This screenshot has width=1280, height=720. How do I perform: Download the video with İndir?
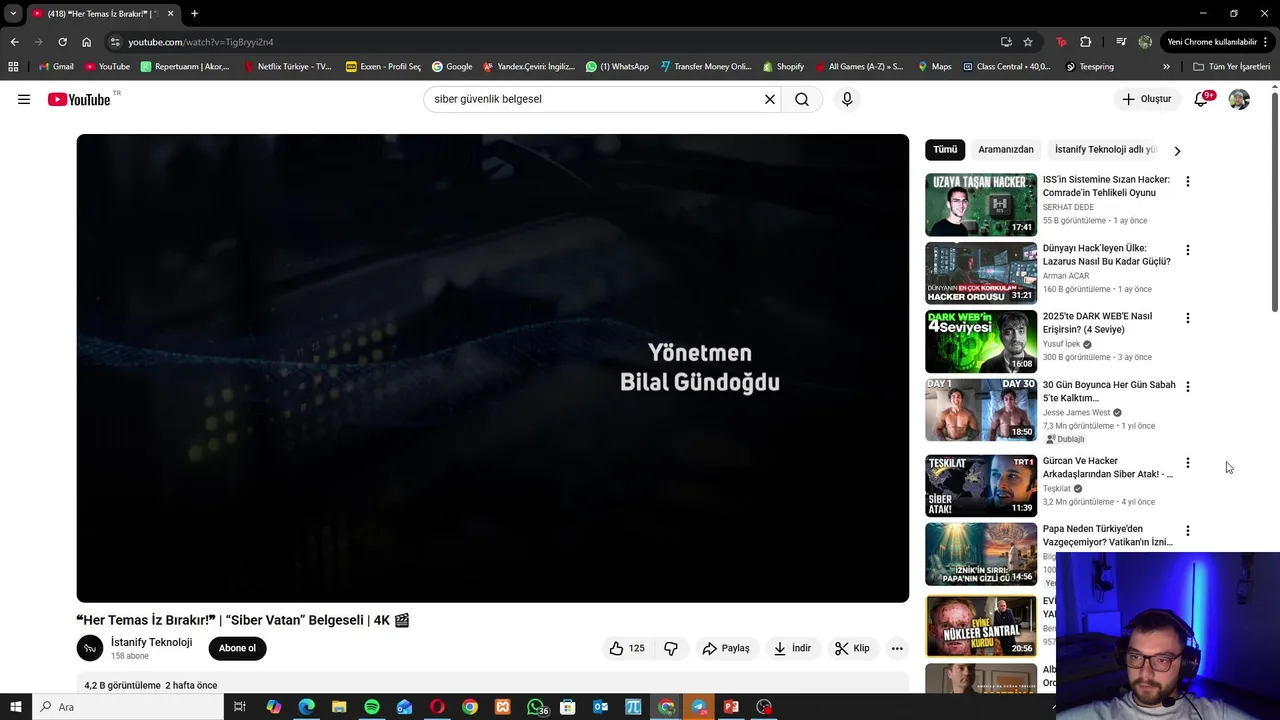(793, 648)
